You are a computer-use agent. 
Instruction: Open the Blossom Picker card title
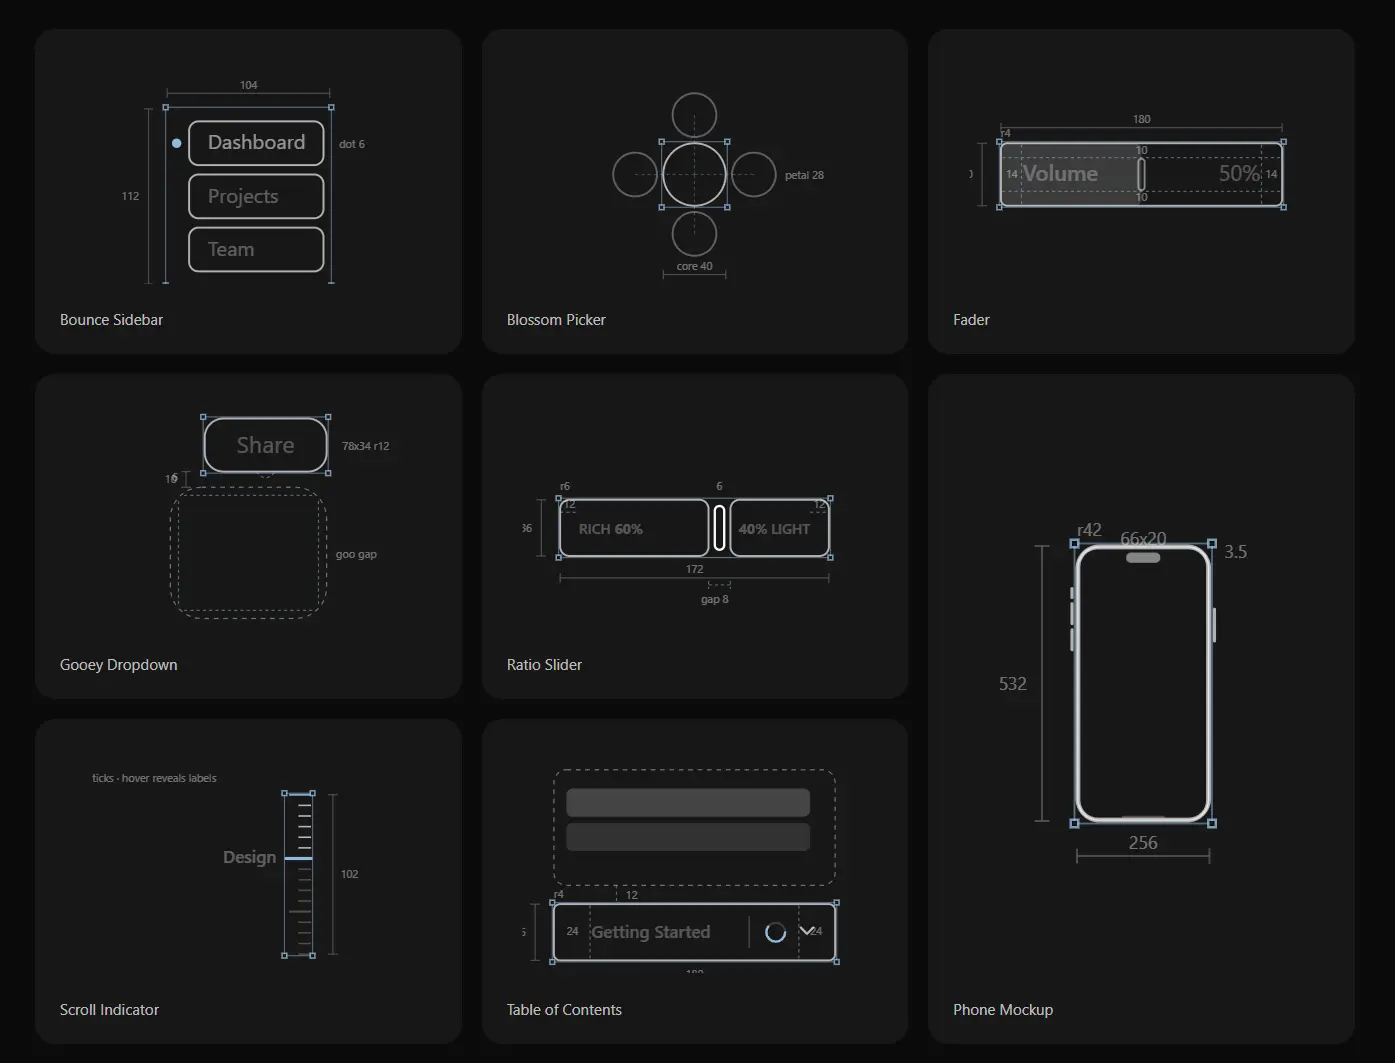(x=556, y=320)
